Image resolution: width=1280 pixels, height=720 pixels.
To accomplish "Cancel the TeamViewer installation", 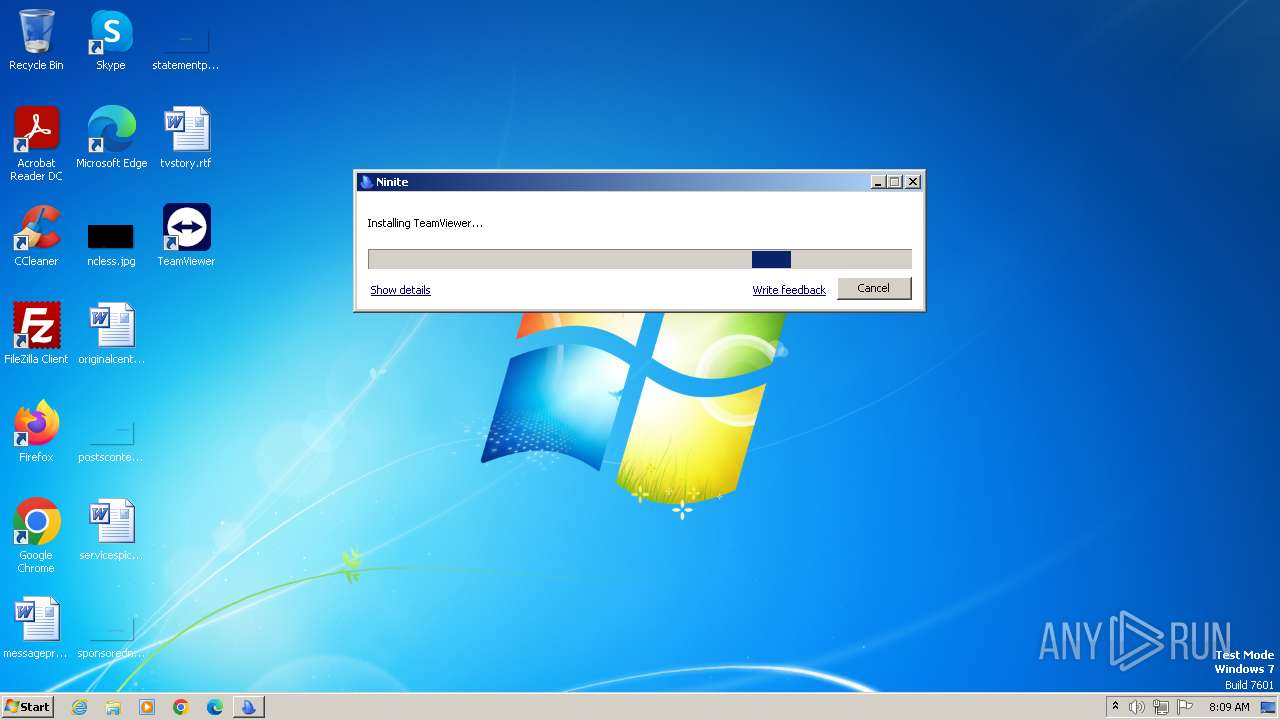I will [873, 288].
